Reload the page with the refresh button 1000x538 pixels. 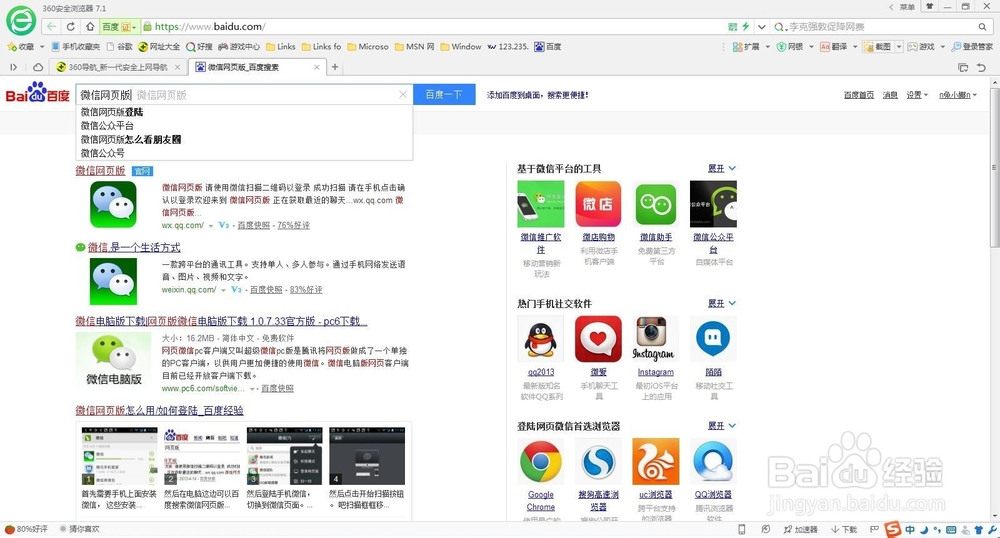click(71, 27)
